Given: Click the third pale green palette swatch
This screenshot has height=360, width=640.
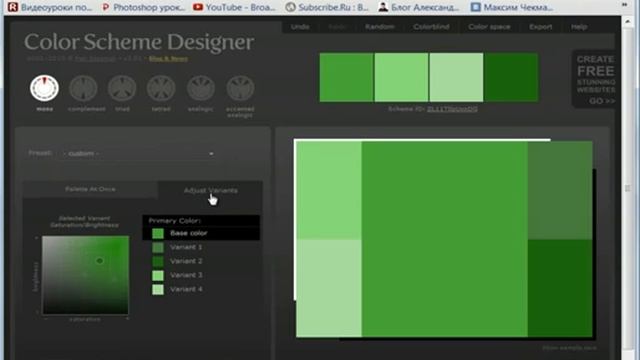Looking at the screenshot, I should point(456,77).
